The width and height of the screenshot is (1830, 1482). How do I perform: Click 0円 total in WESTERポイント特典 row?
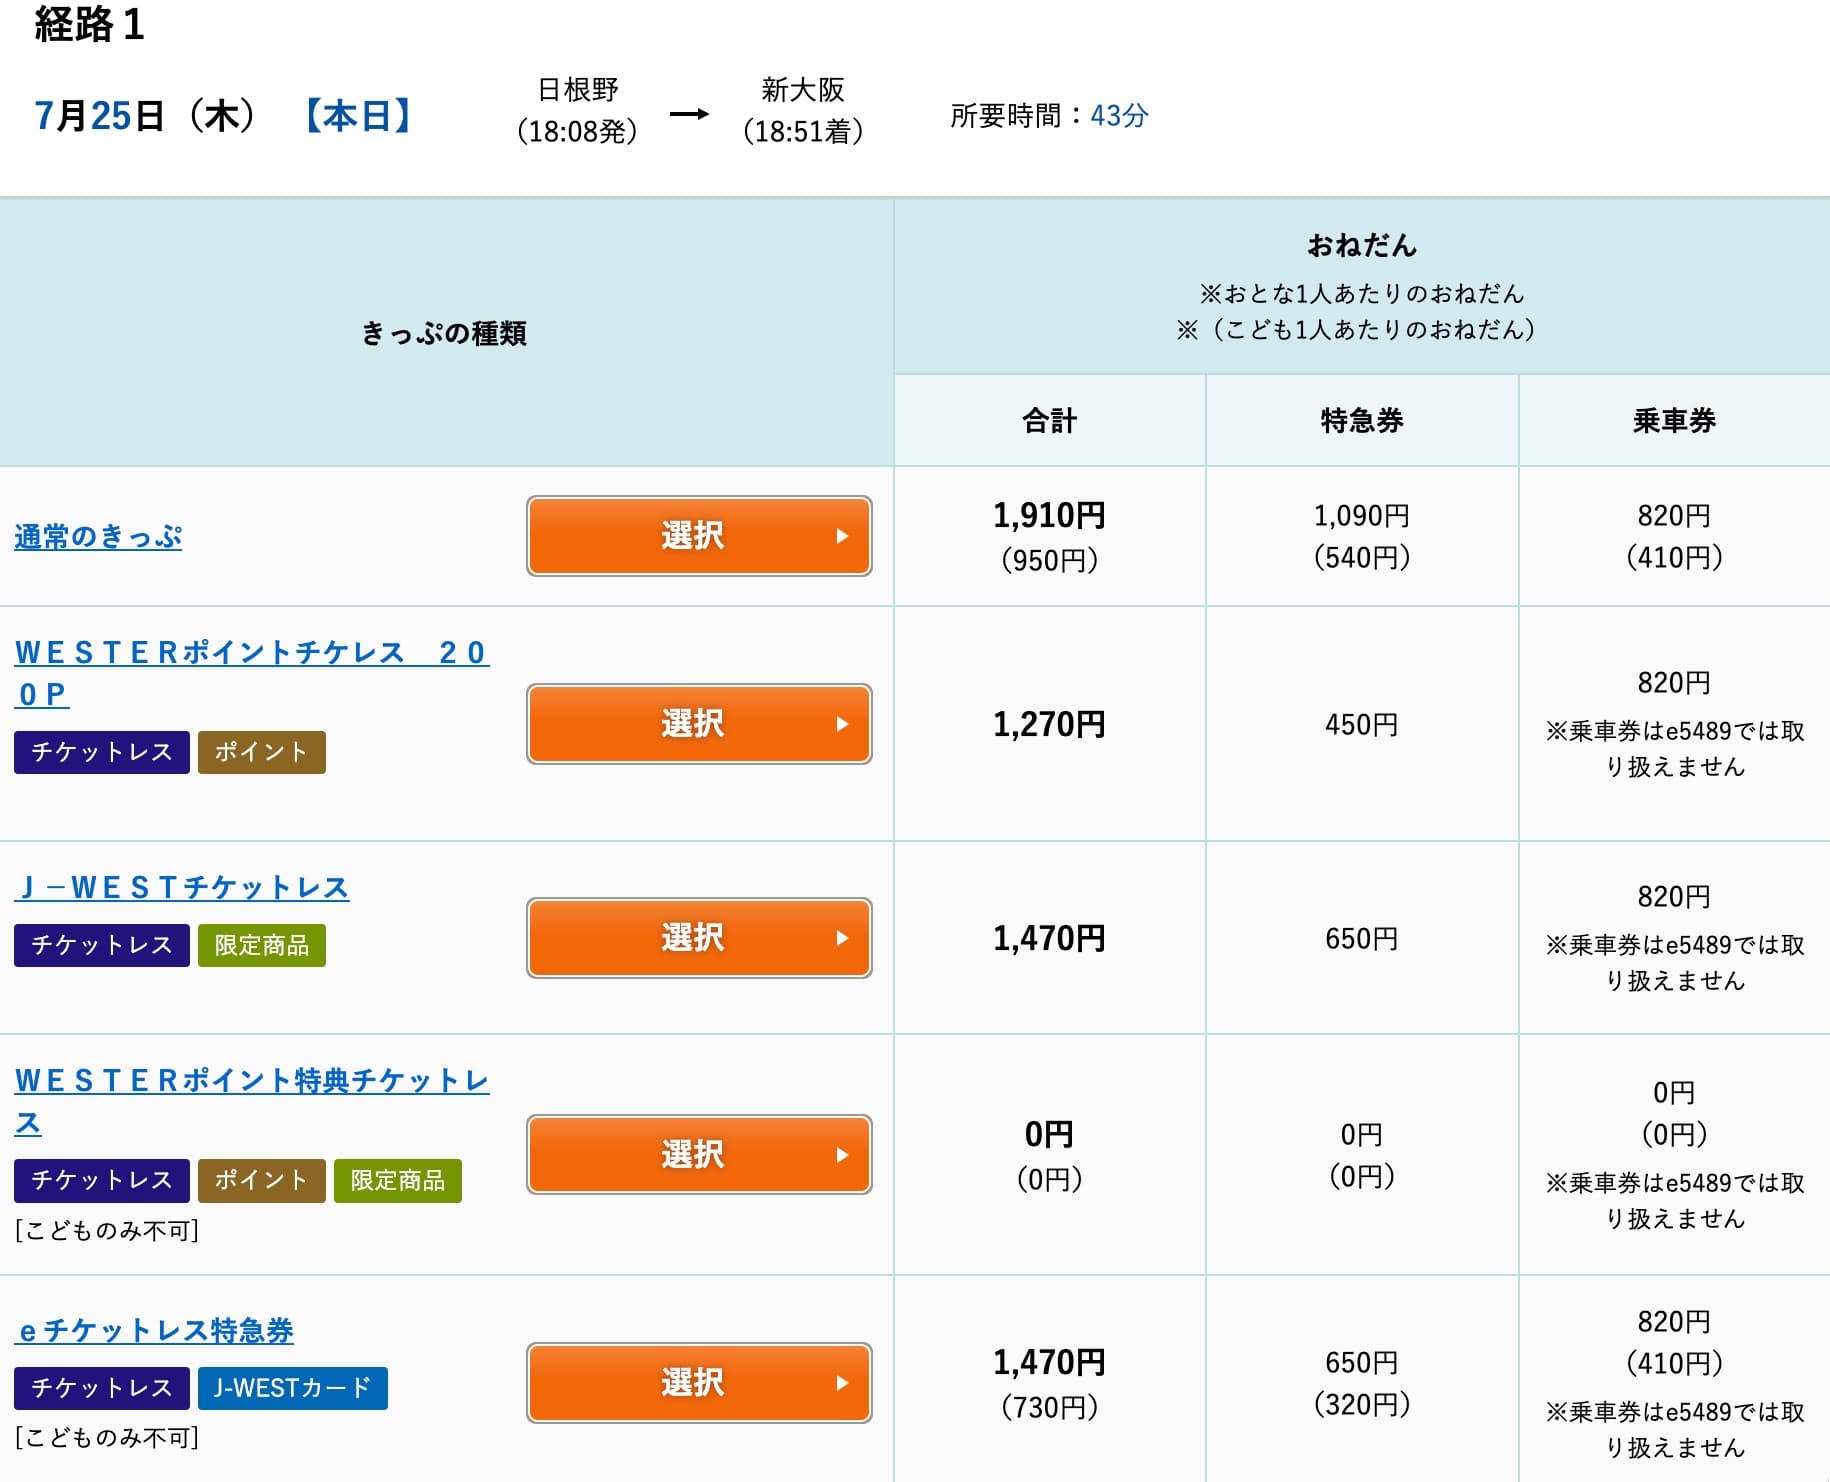[x=1050, y=1134]
